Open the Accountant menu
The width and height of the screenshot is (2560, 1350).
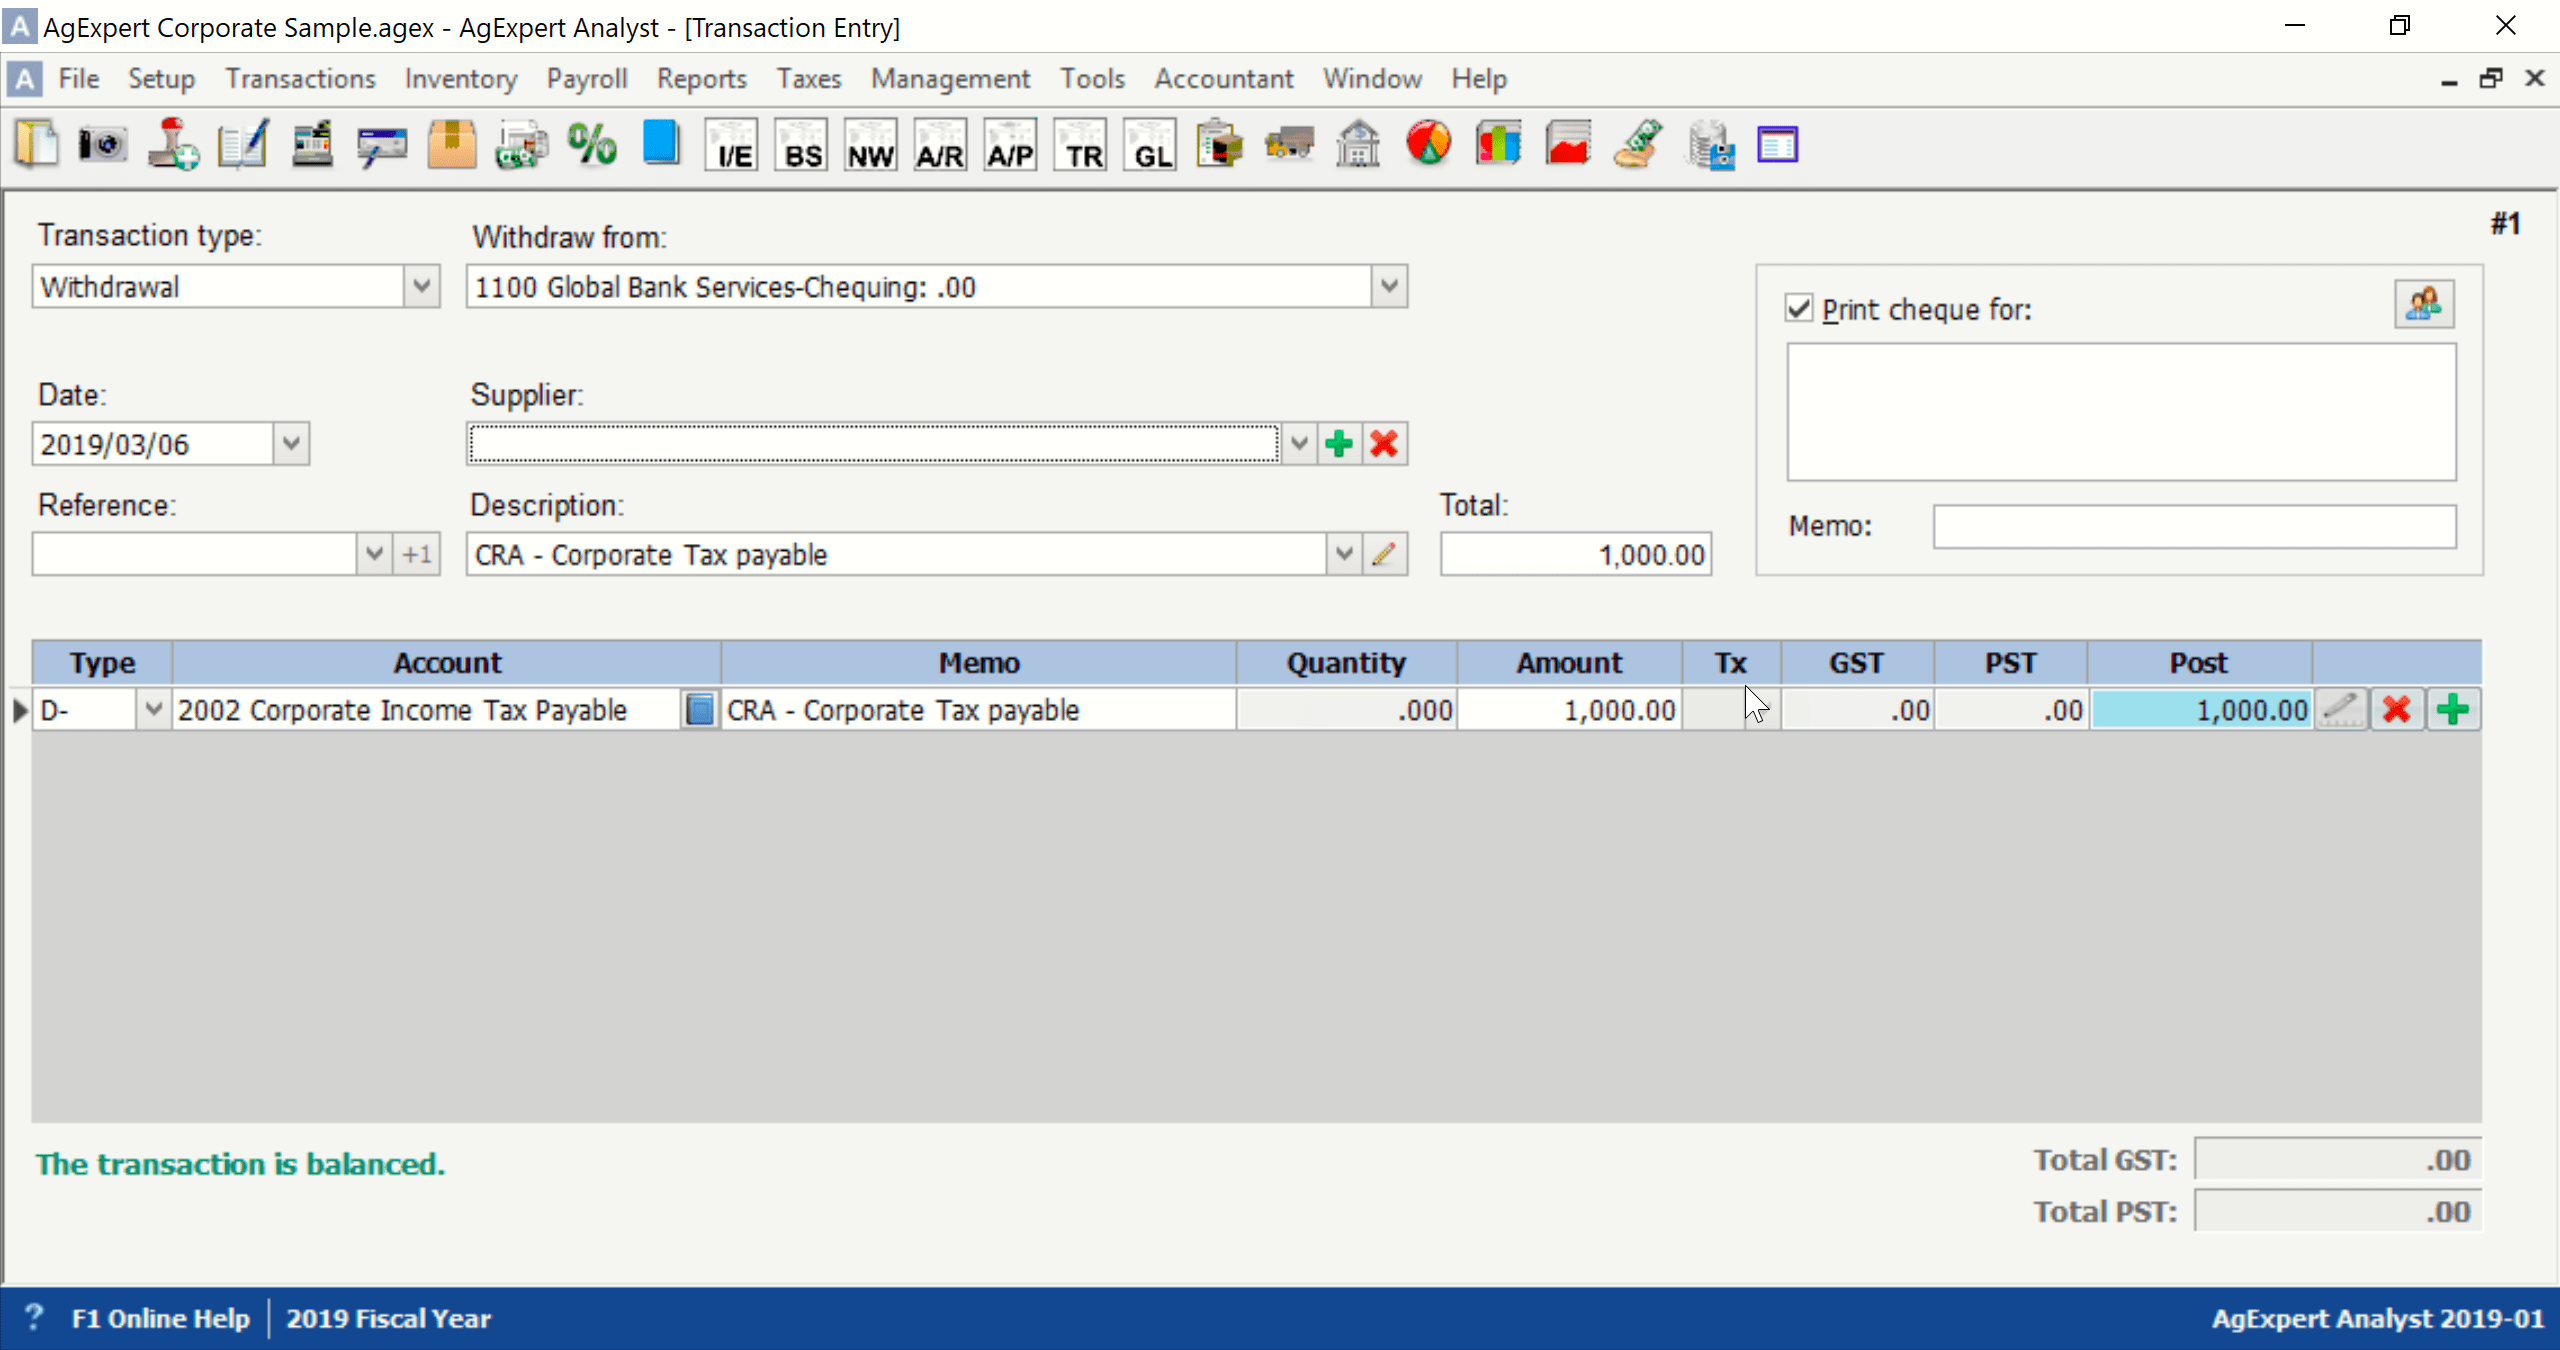[x=1223, y=78]
